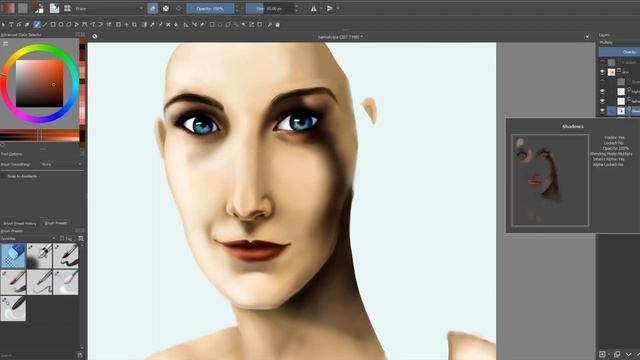Select the Dynamic Brush tool
The image size is (640, 360).
[101, 24]
